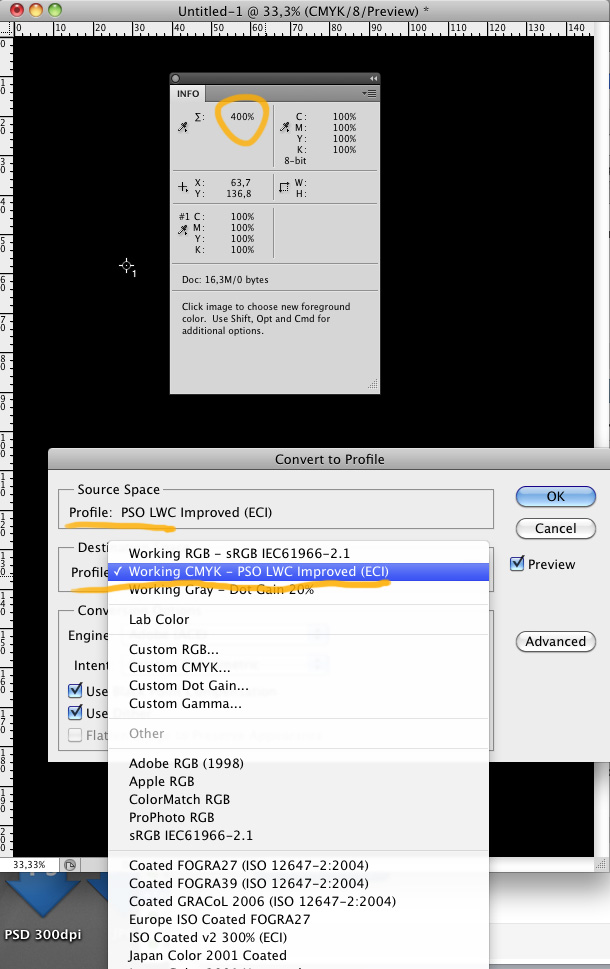Click the Info panel resize grip
This screenshot has width=610, height=969.
pyautogui.click(x=373, y=384)
